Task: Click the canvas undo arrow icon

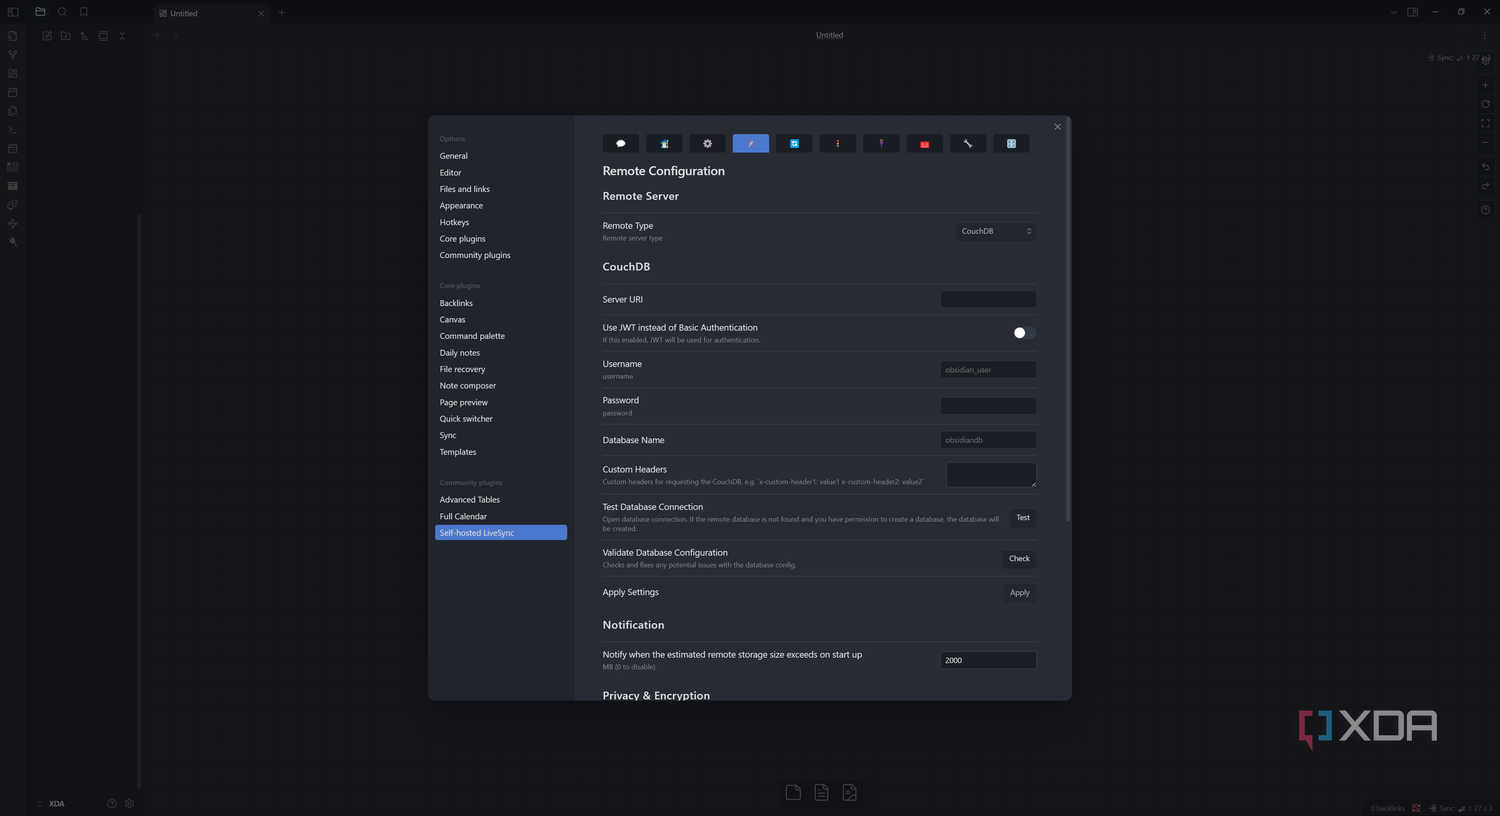Action: tap(1485, 167)
